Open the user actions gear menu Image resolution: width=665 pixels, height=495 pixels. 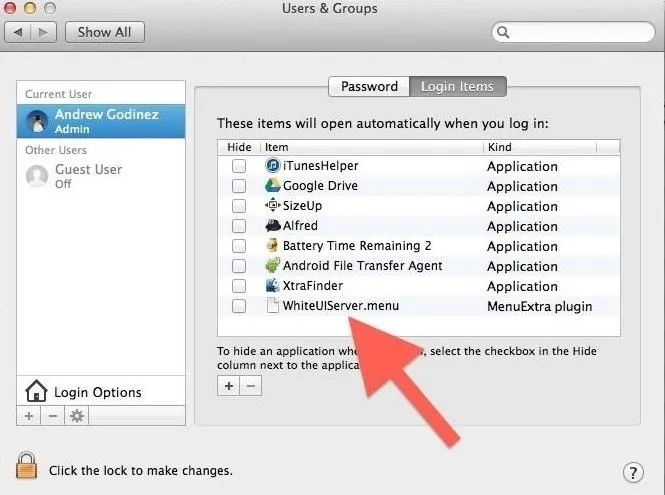point(77,416)
